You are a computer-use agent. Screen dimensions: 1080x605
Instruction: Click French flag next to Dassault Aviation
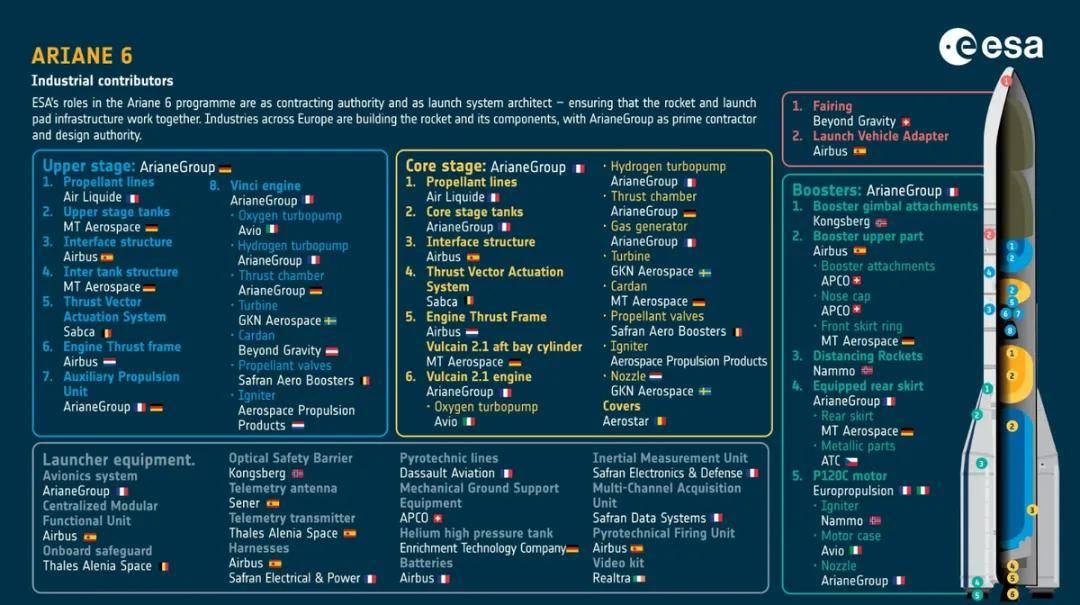[x=507, y=473]
